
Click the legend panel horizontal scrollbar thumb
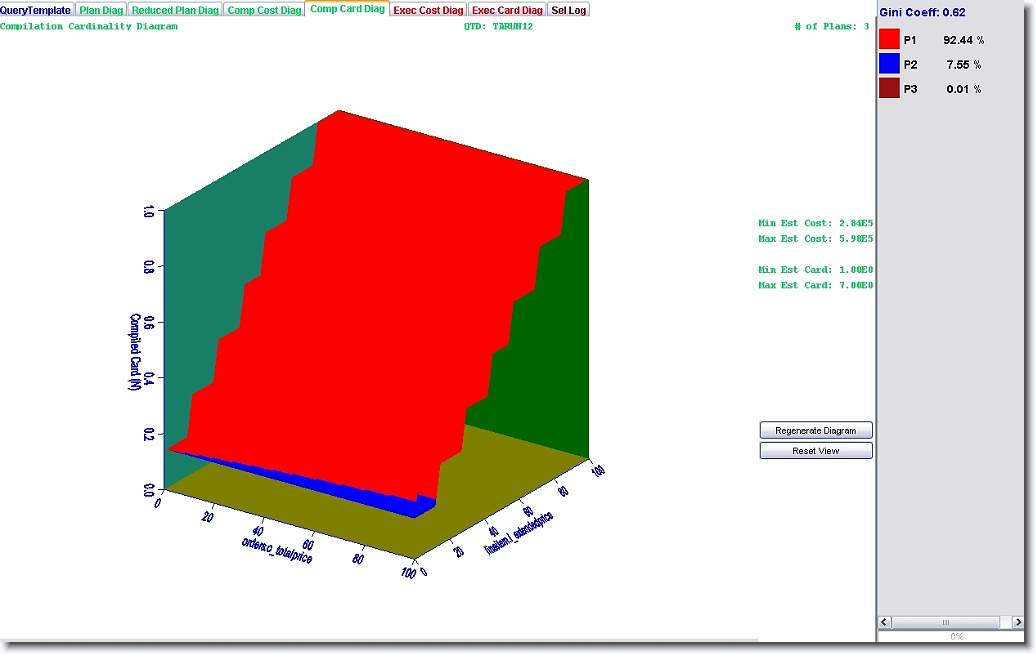945,622
